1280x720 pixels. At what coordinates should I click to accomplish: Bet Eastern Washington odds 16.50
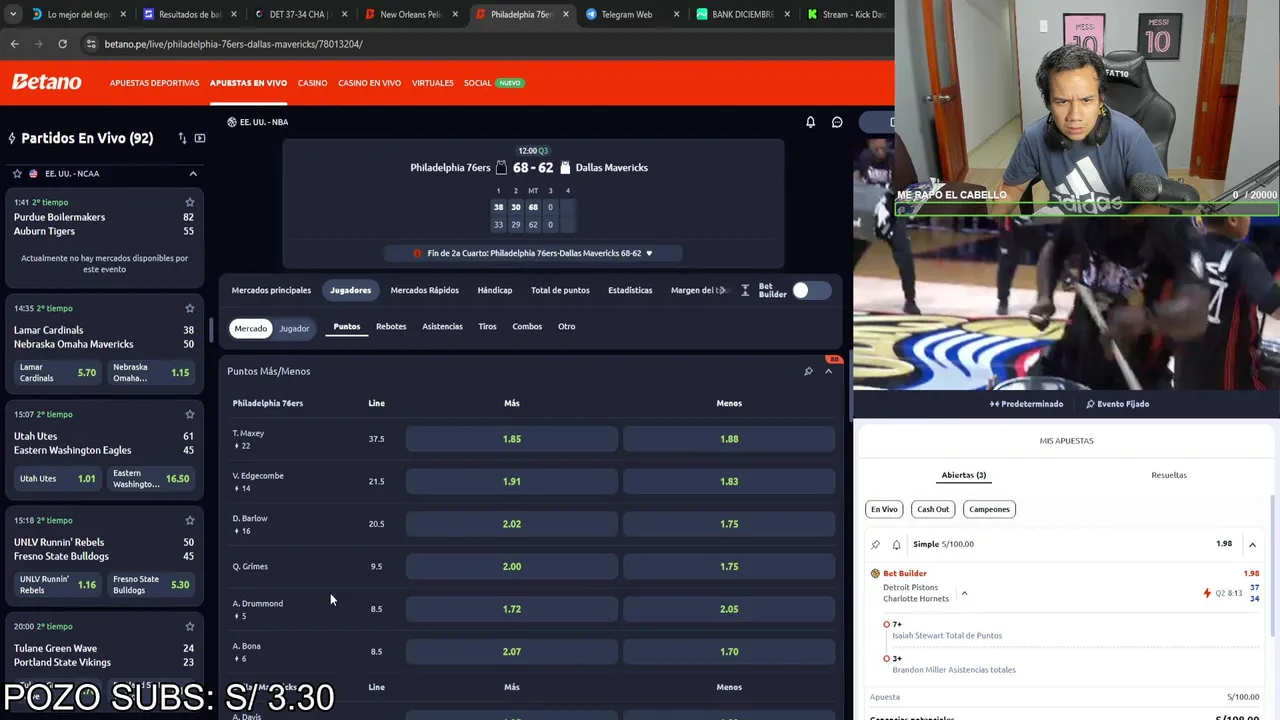[151, 479]
